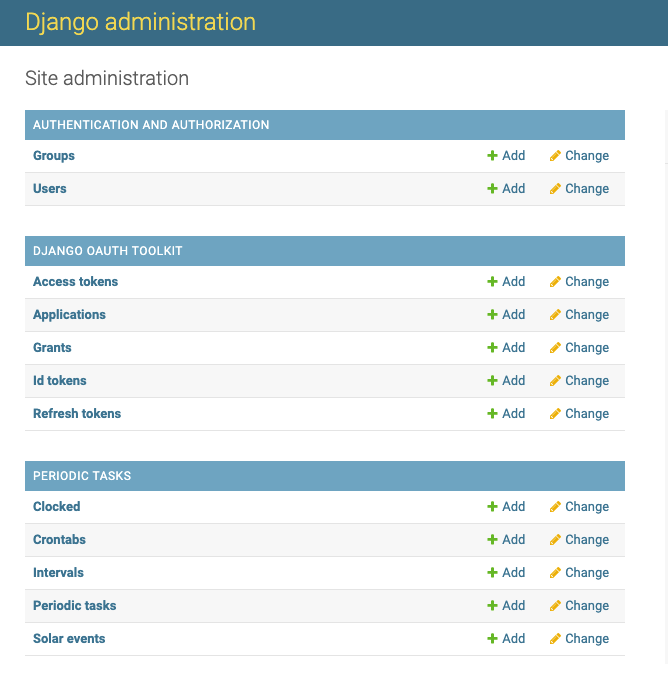This screenshot has height=697, width=668.
Task: Click the pencil icon for Id tokens
Action: 555,381
